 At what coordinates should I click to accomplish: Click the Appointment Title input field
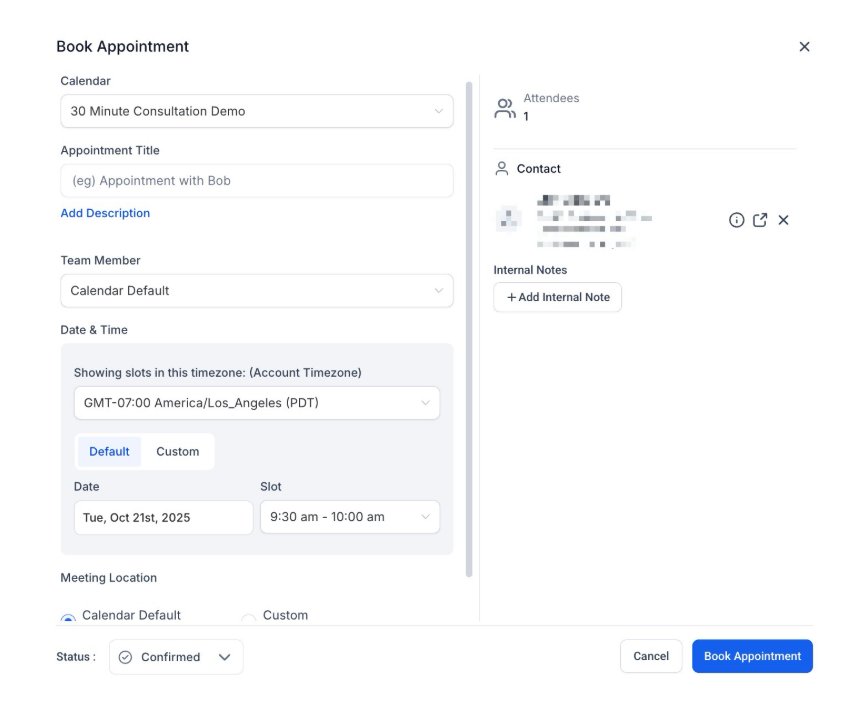coord(256,181)
